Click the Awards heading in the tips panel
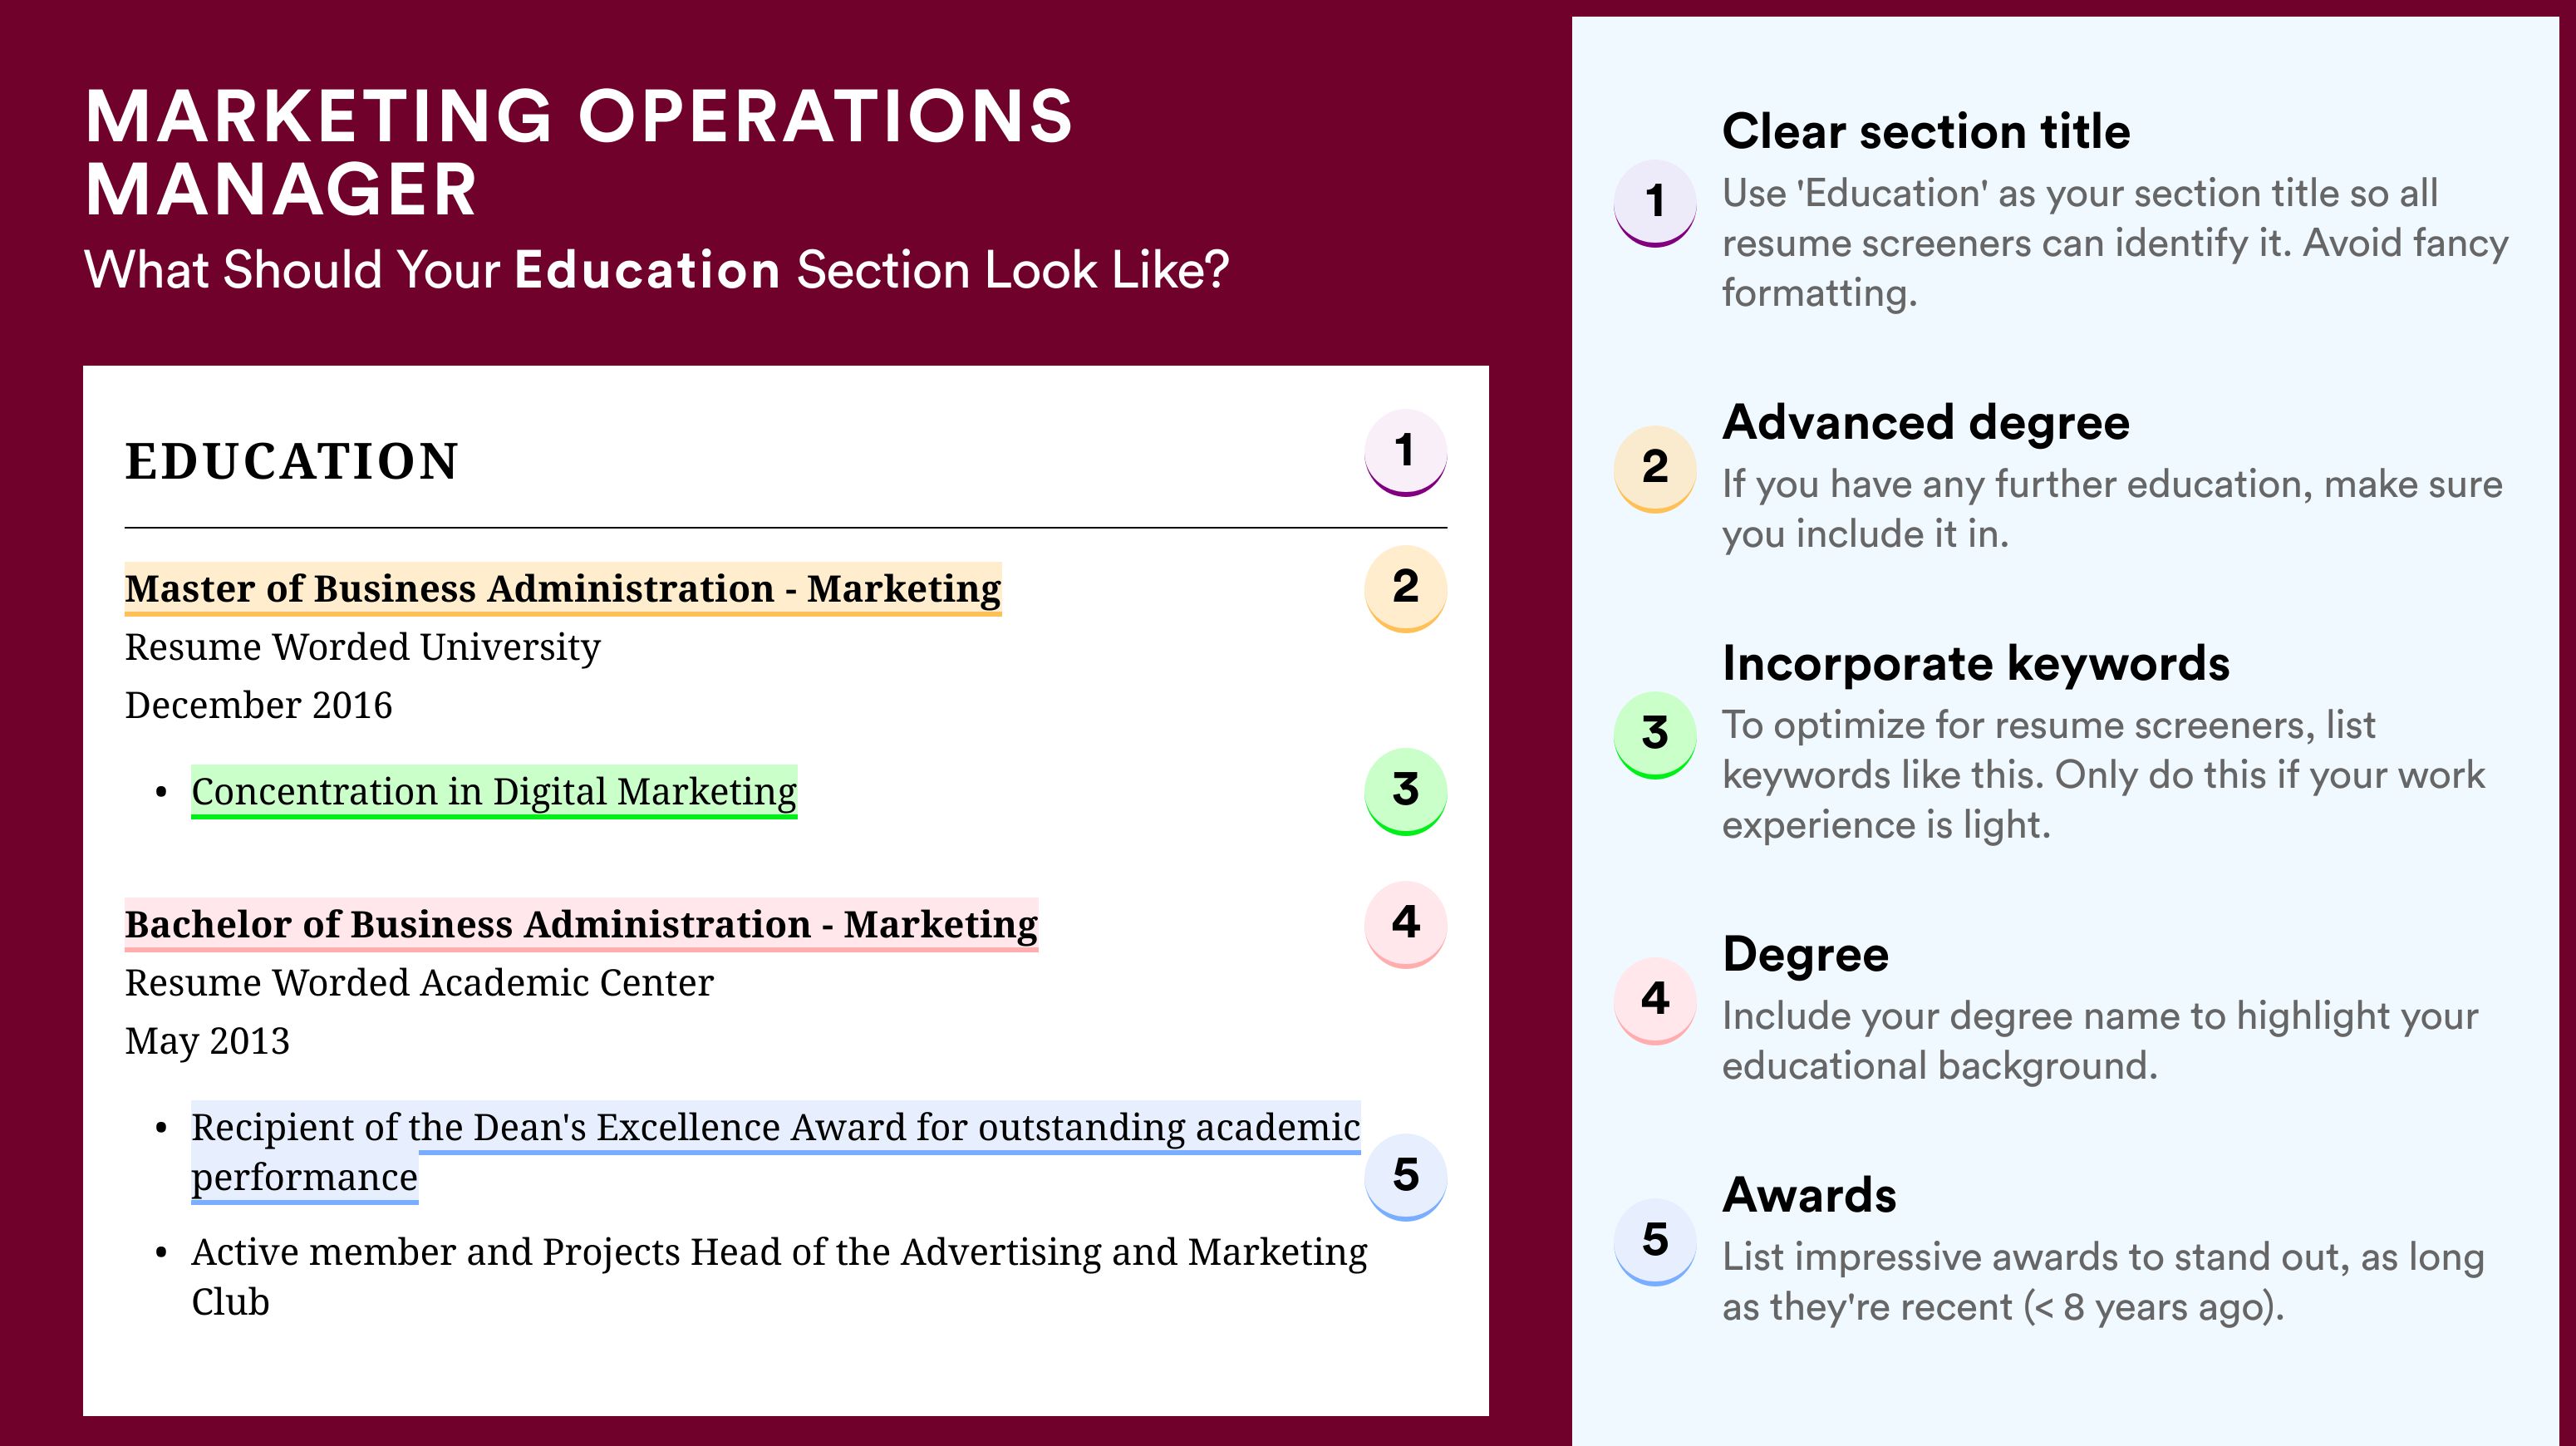 [x=1809, y=1195]
